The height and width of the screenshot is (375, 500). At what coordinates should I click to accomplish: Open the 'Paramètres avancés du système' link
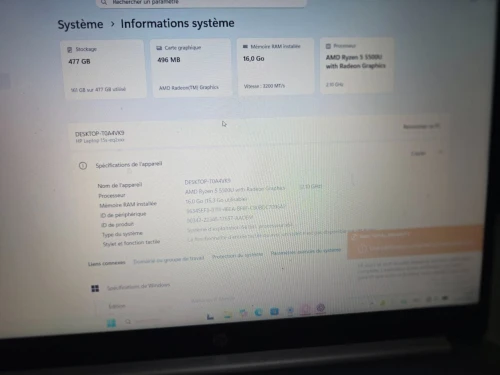click(305, 252)
